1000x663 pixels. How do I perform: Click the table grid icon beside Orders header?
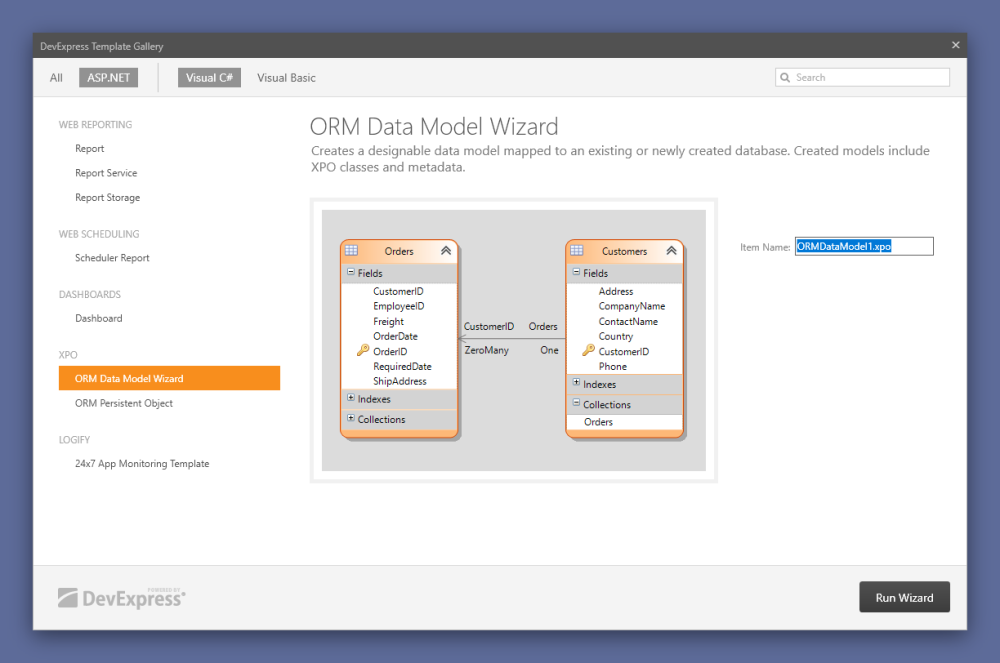(x=351, y=251)
